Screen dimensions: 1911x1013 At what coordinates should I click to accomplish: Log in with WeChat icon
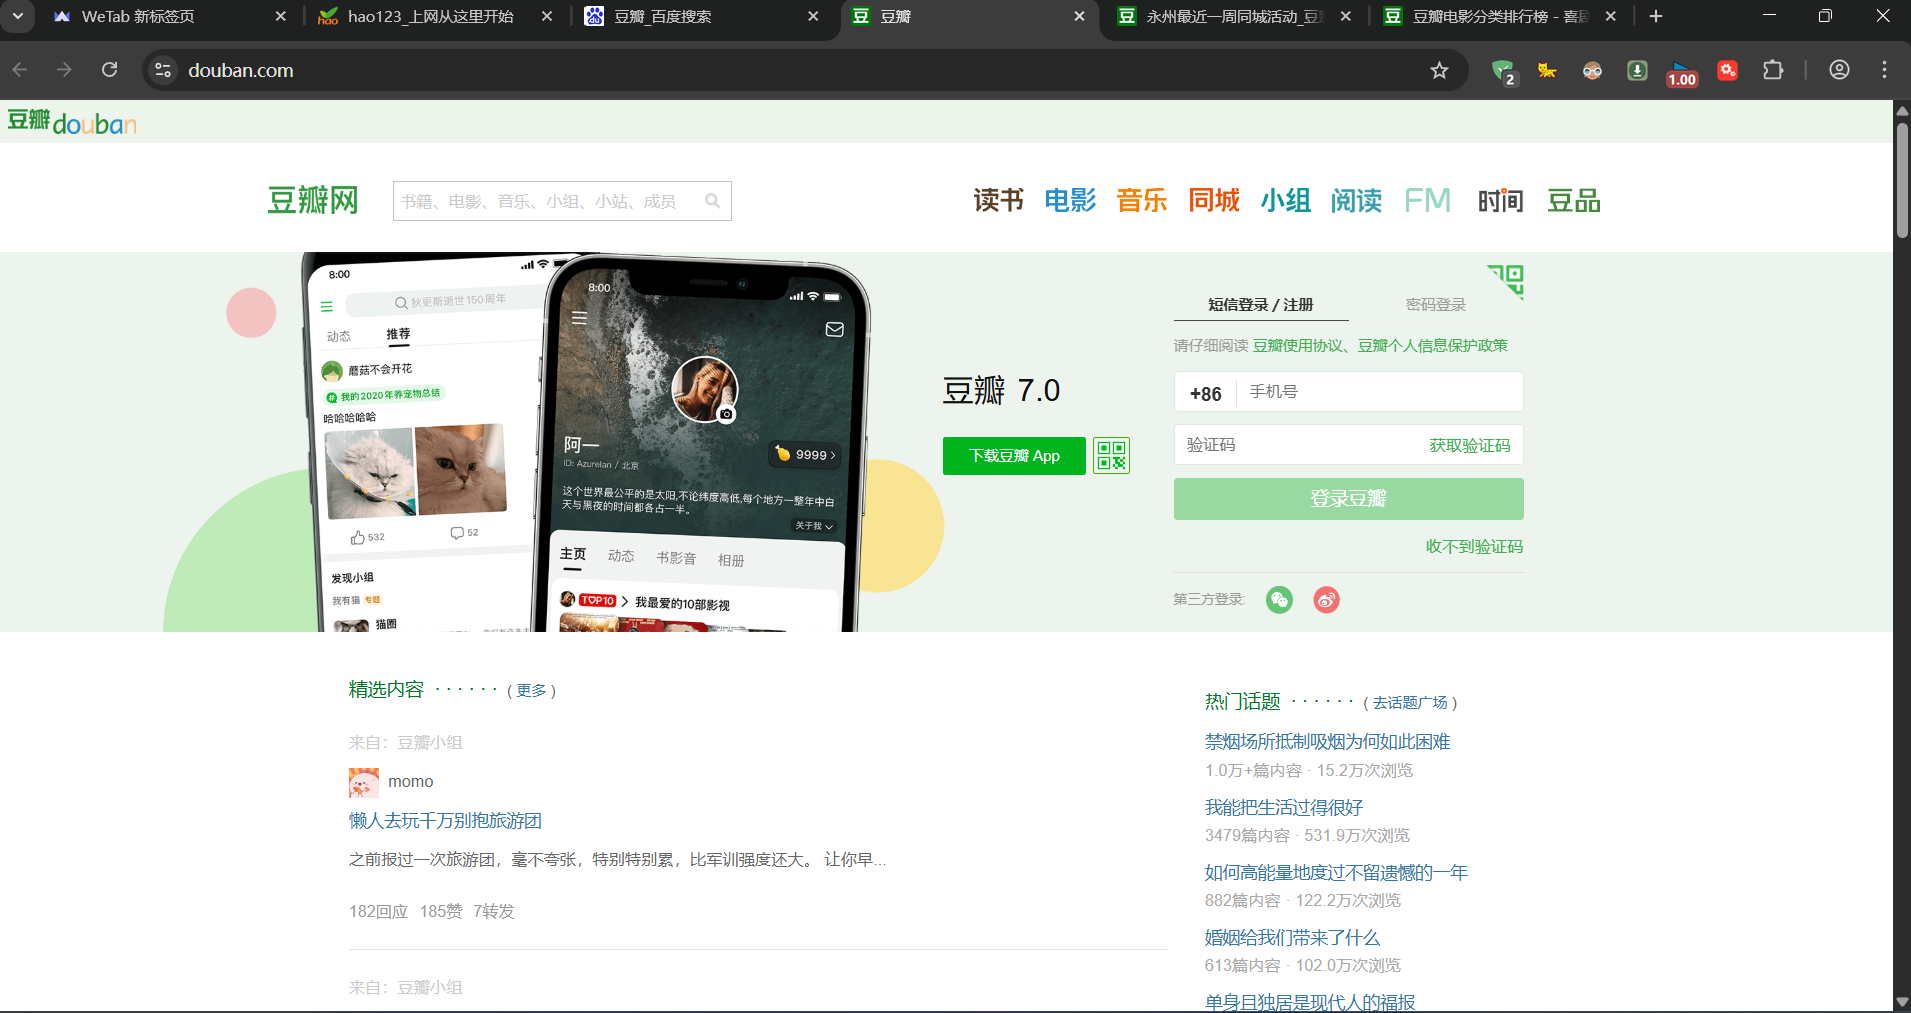[1279, 600]
